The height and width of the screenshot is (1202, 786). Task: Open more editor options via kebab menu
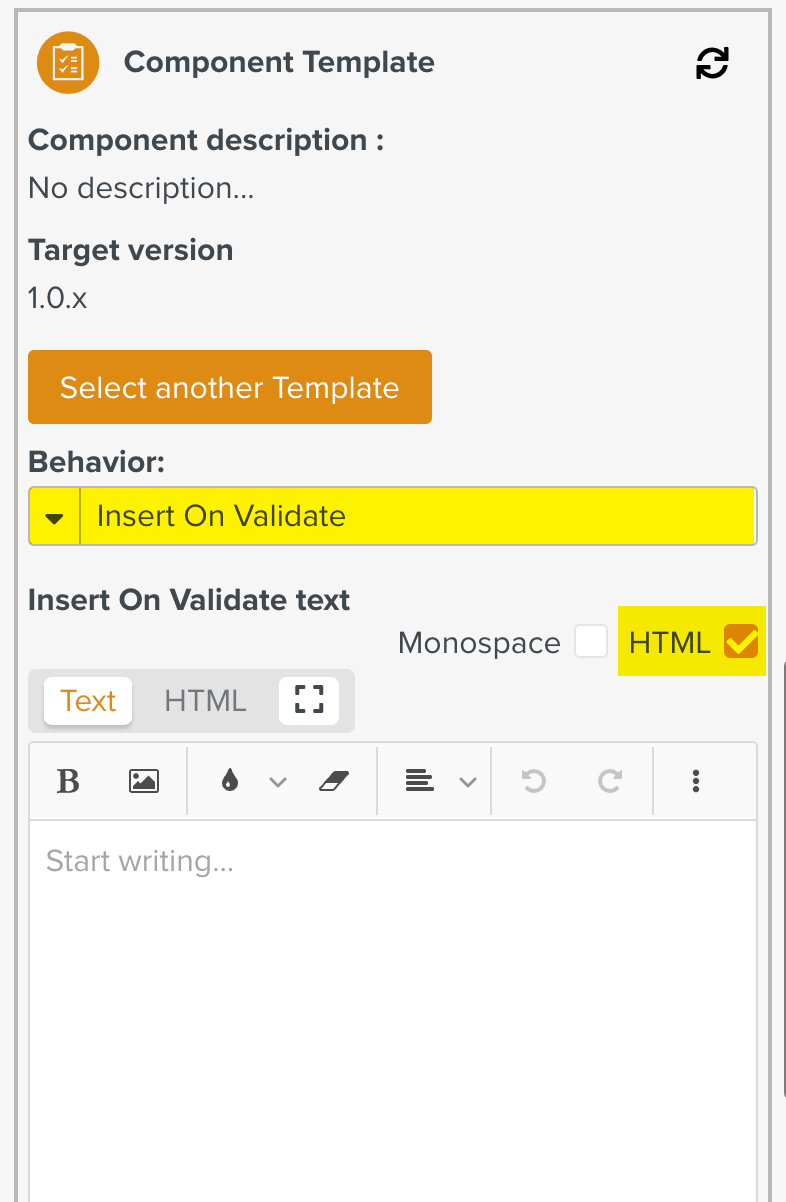(696, 781)
